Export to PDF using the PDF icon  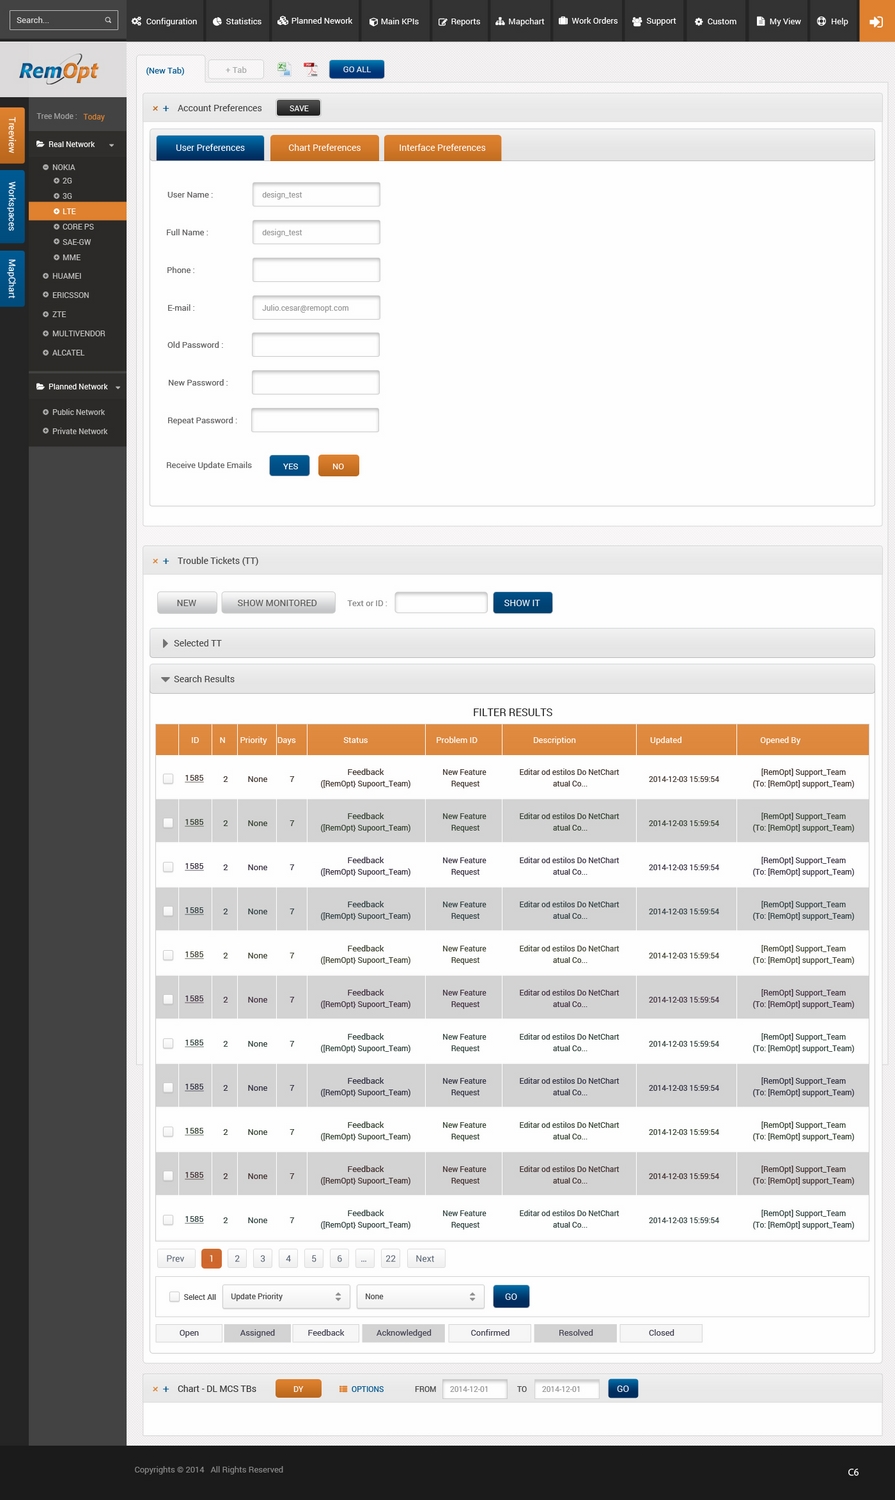311,69
